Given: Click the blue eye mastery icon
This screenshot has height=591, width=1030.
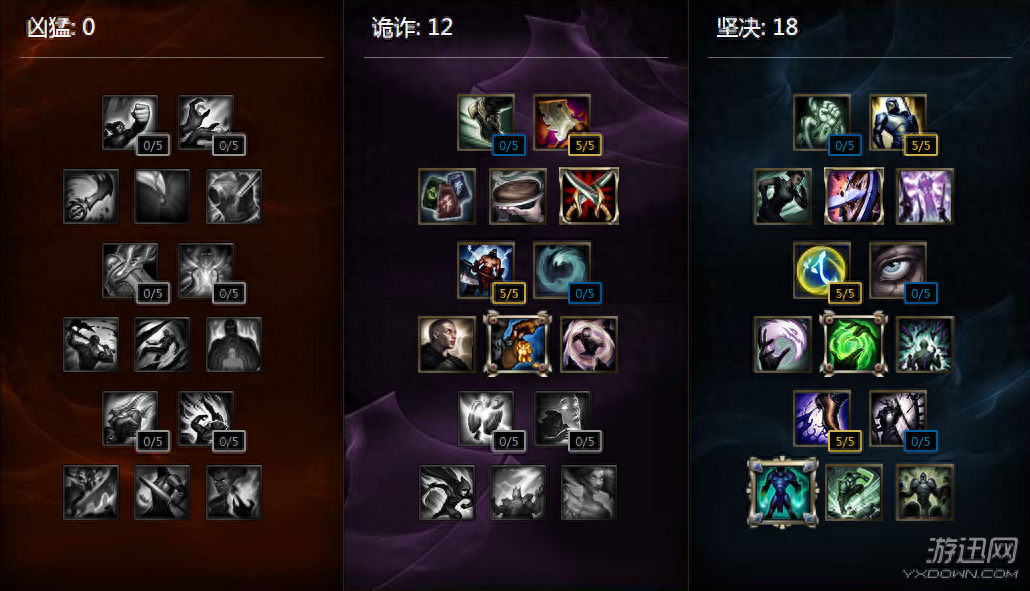Looking at the screenshot, I should click(x=897, y=270).
